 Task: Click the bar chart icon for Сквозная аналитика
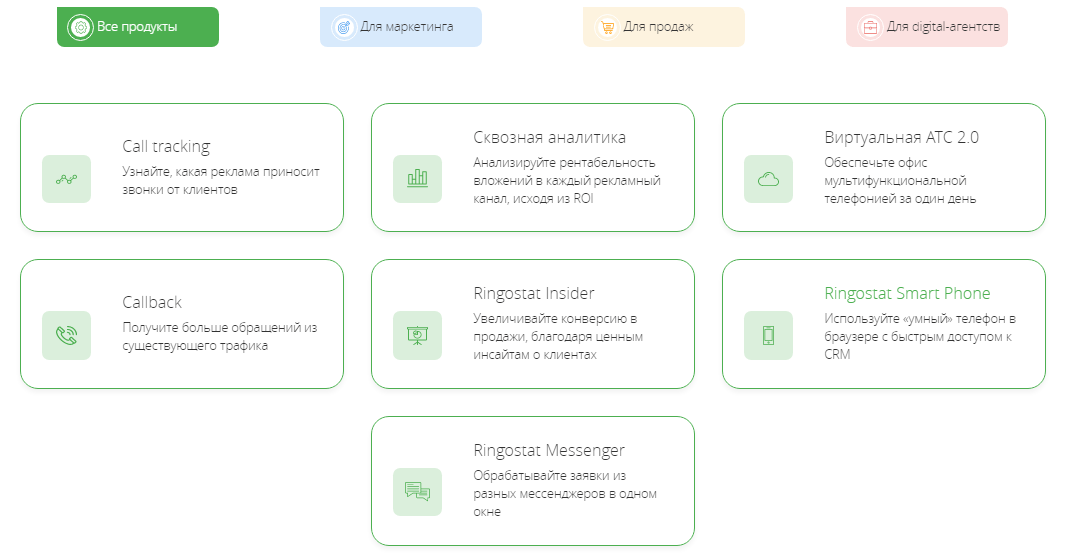[417, 179]
